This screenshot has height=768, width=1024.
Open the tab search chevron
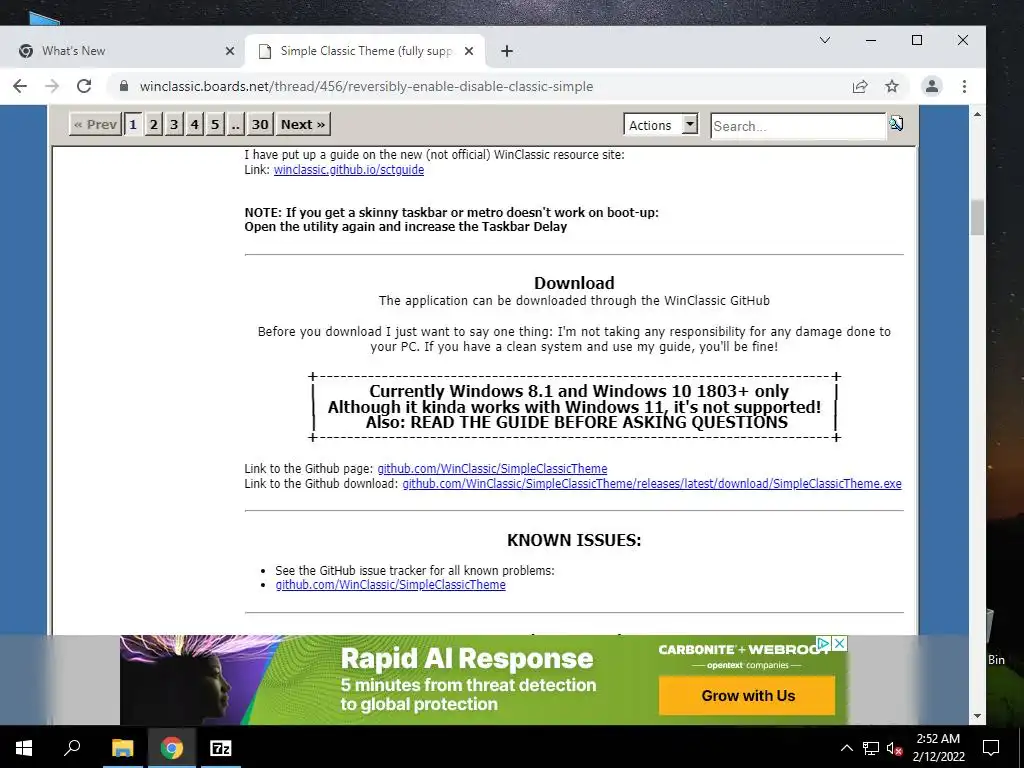(825, 40)
